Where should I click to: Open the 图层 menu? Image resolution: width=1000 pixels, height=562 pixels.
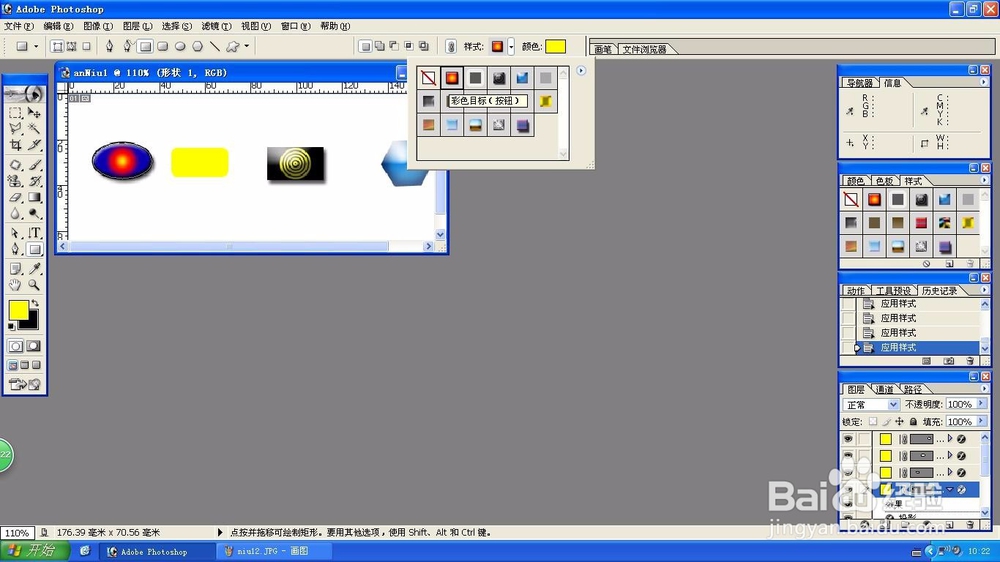click(137, 26)
